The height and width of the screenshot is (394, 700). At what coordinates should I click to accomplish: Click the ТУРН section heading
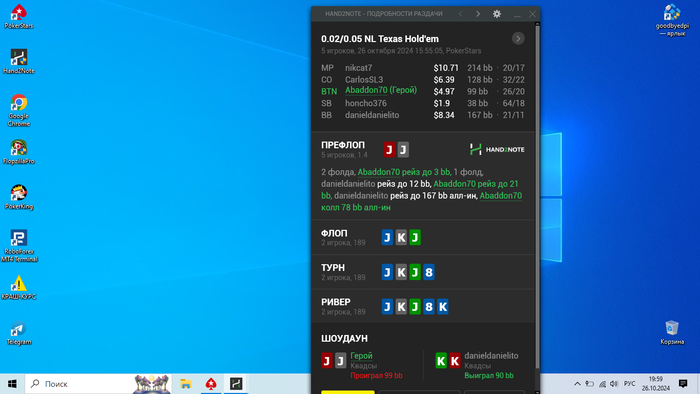click(x=333, y=268)
